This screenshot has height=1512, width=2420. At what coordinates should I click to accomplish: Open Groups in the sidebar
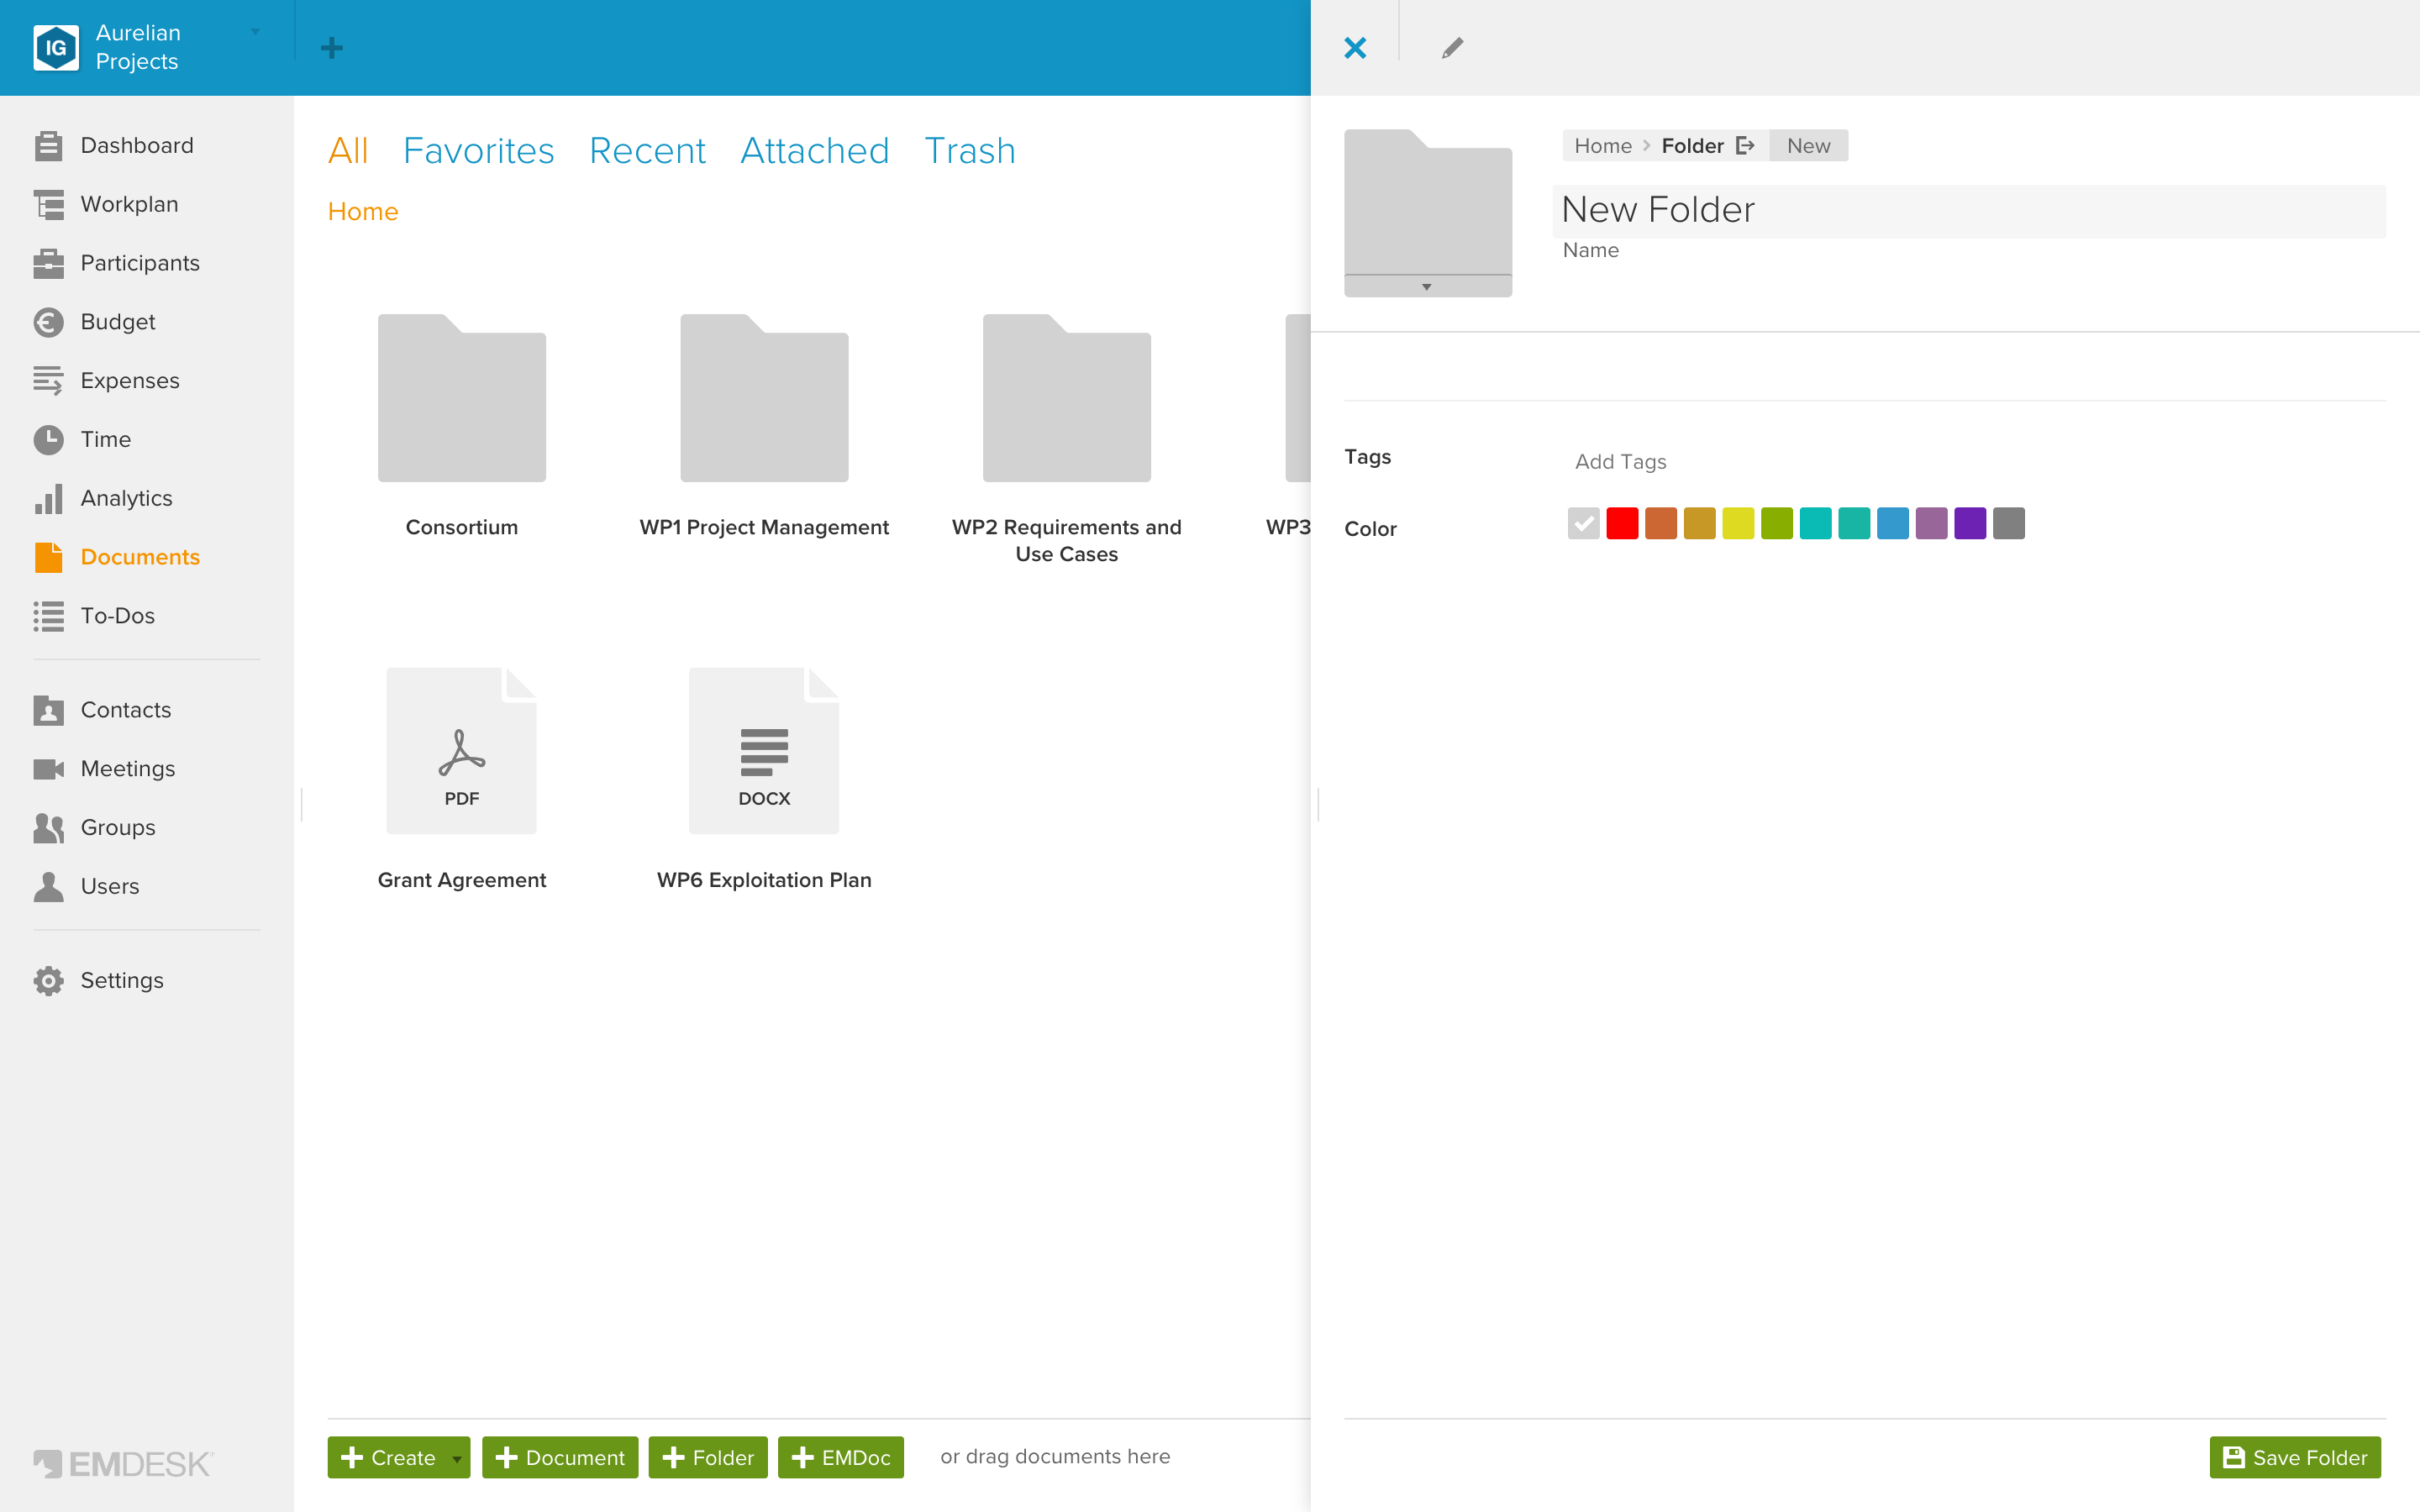point(95,829)
